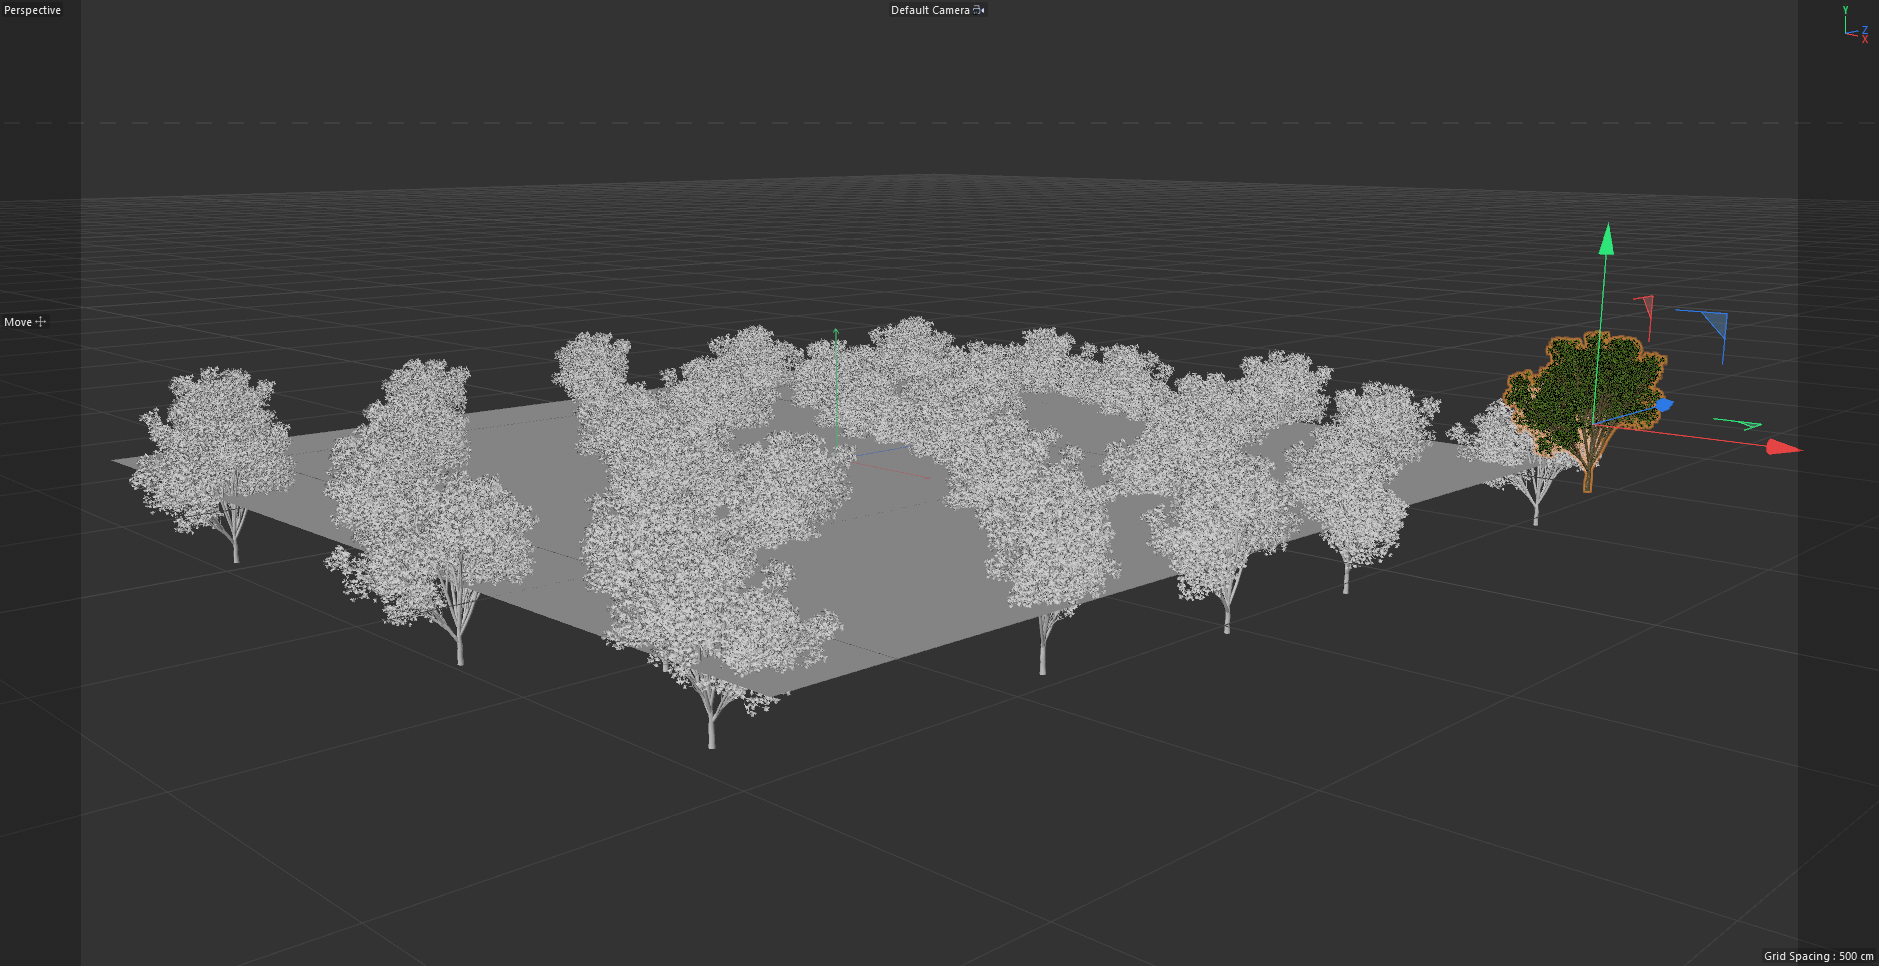Click the green Y-axis arrow of the move gizmo

[1606, 239]
